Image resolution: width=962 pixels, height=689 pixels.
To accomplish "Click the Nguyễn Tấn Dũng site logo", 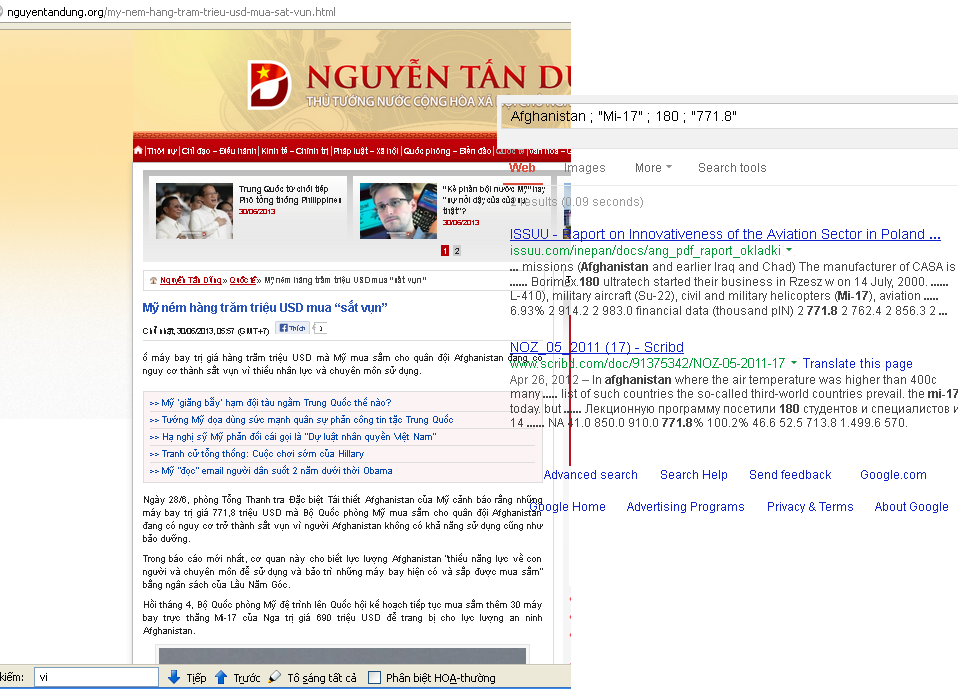I will click(269, 85).
